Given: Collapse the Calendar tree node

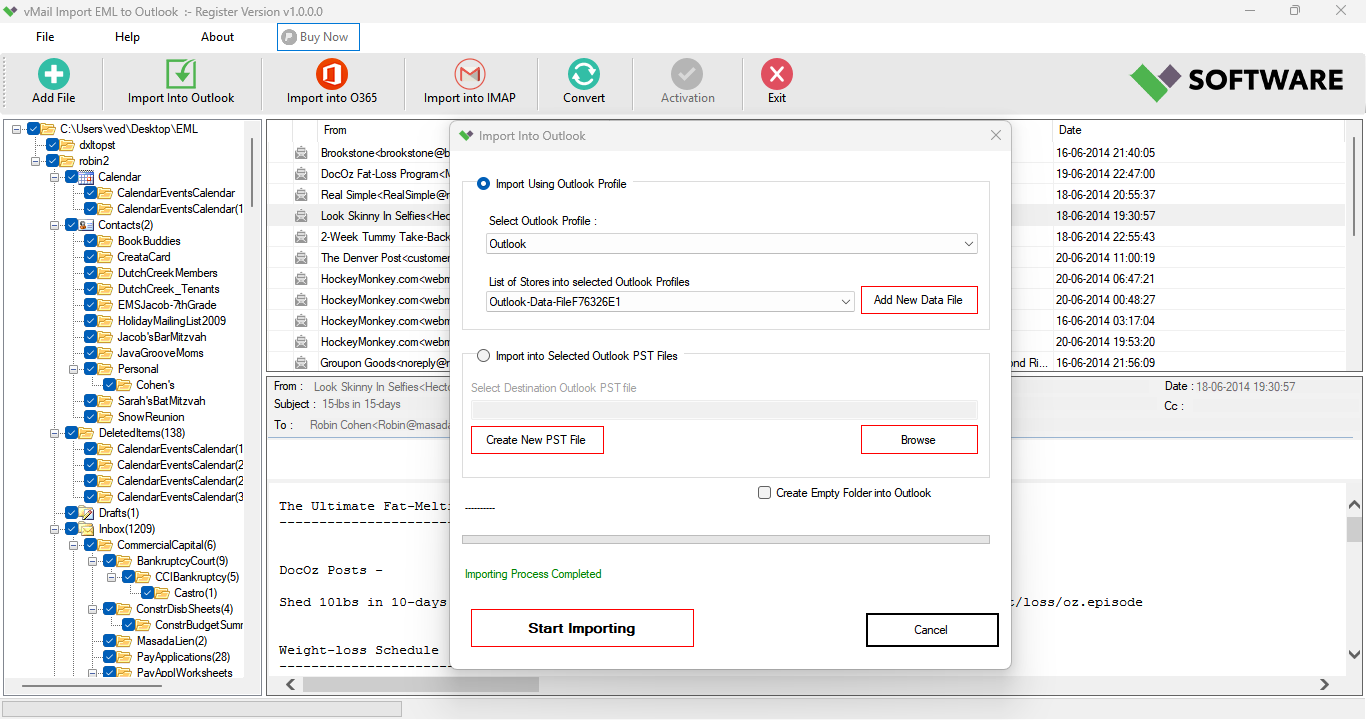Looking at the screenshot, I should (x=55, y=177).
